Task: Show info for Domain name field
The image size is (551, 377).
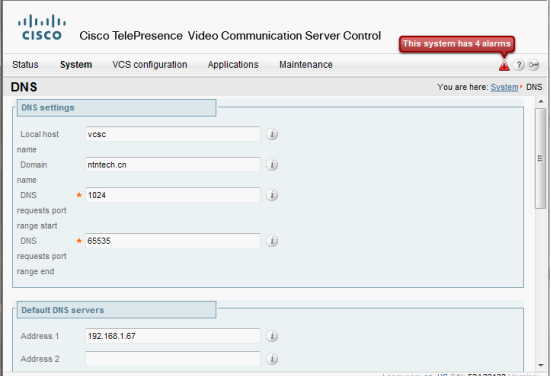Action: point(272,164)
